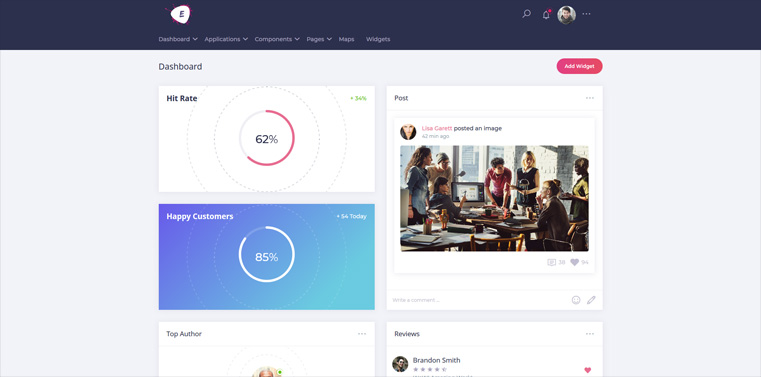This screenshot has width=761, height=377.
Task: Click the Write a comment input field
Action: pyautogui.click(x=478, y=300)
